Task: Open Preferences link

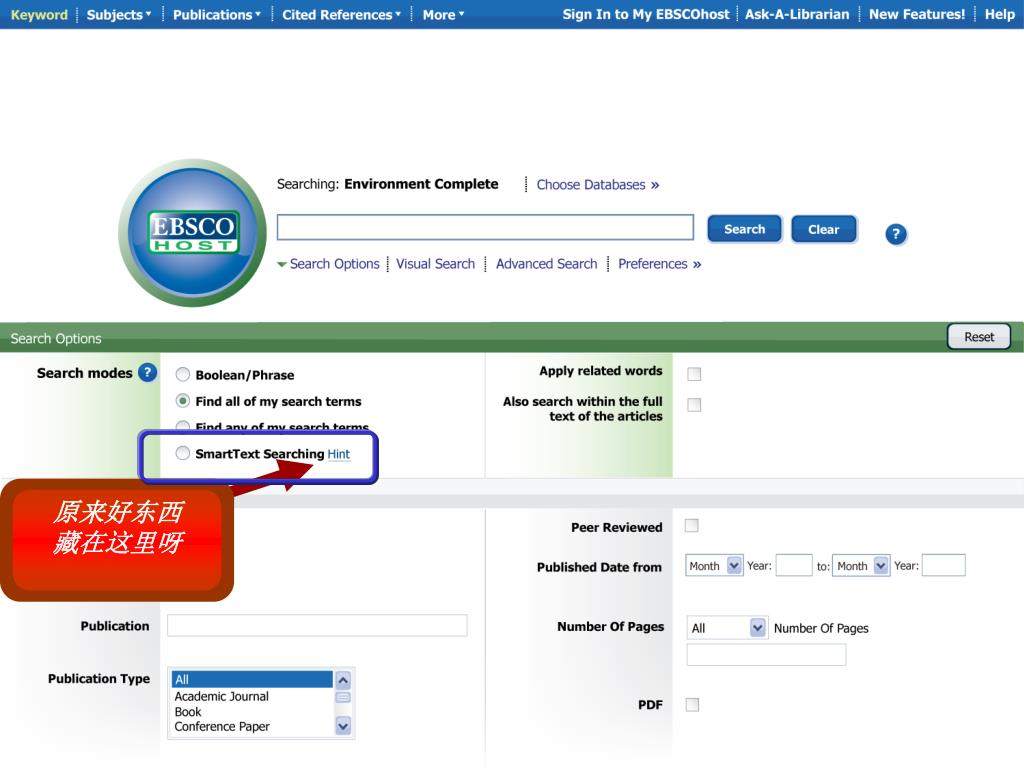Action: point(660,264)
